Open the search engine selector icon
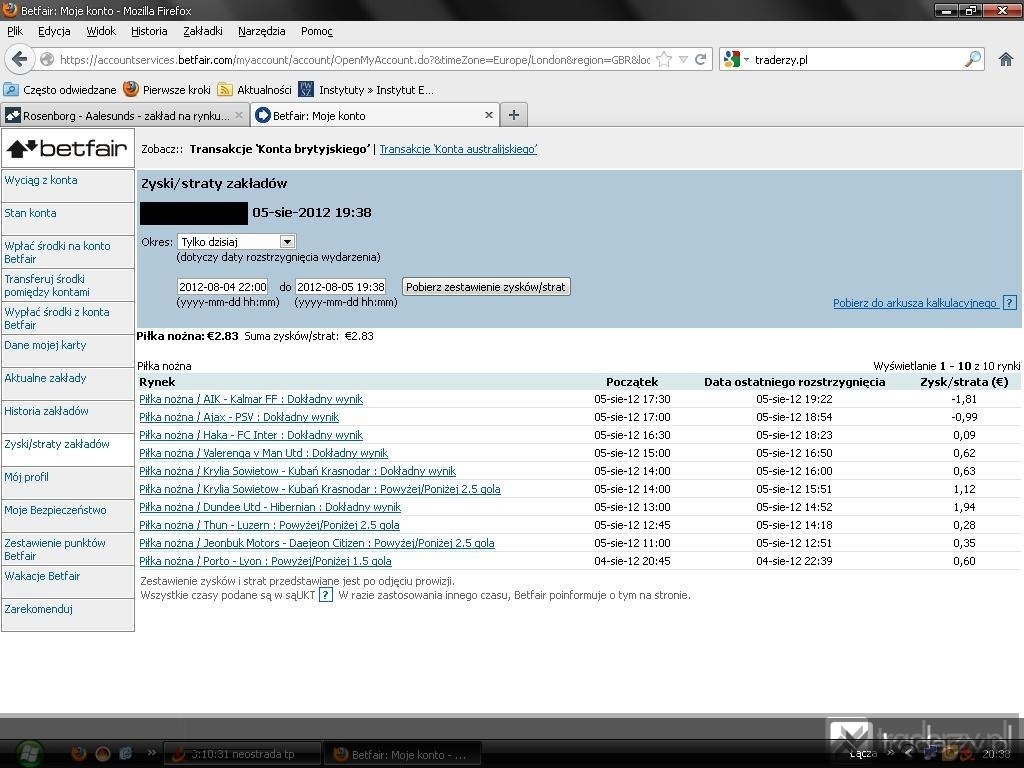 [736, 59]
